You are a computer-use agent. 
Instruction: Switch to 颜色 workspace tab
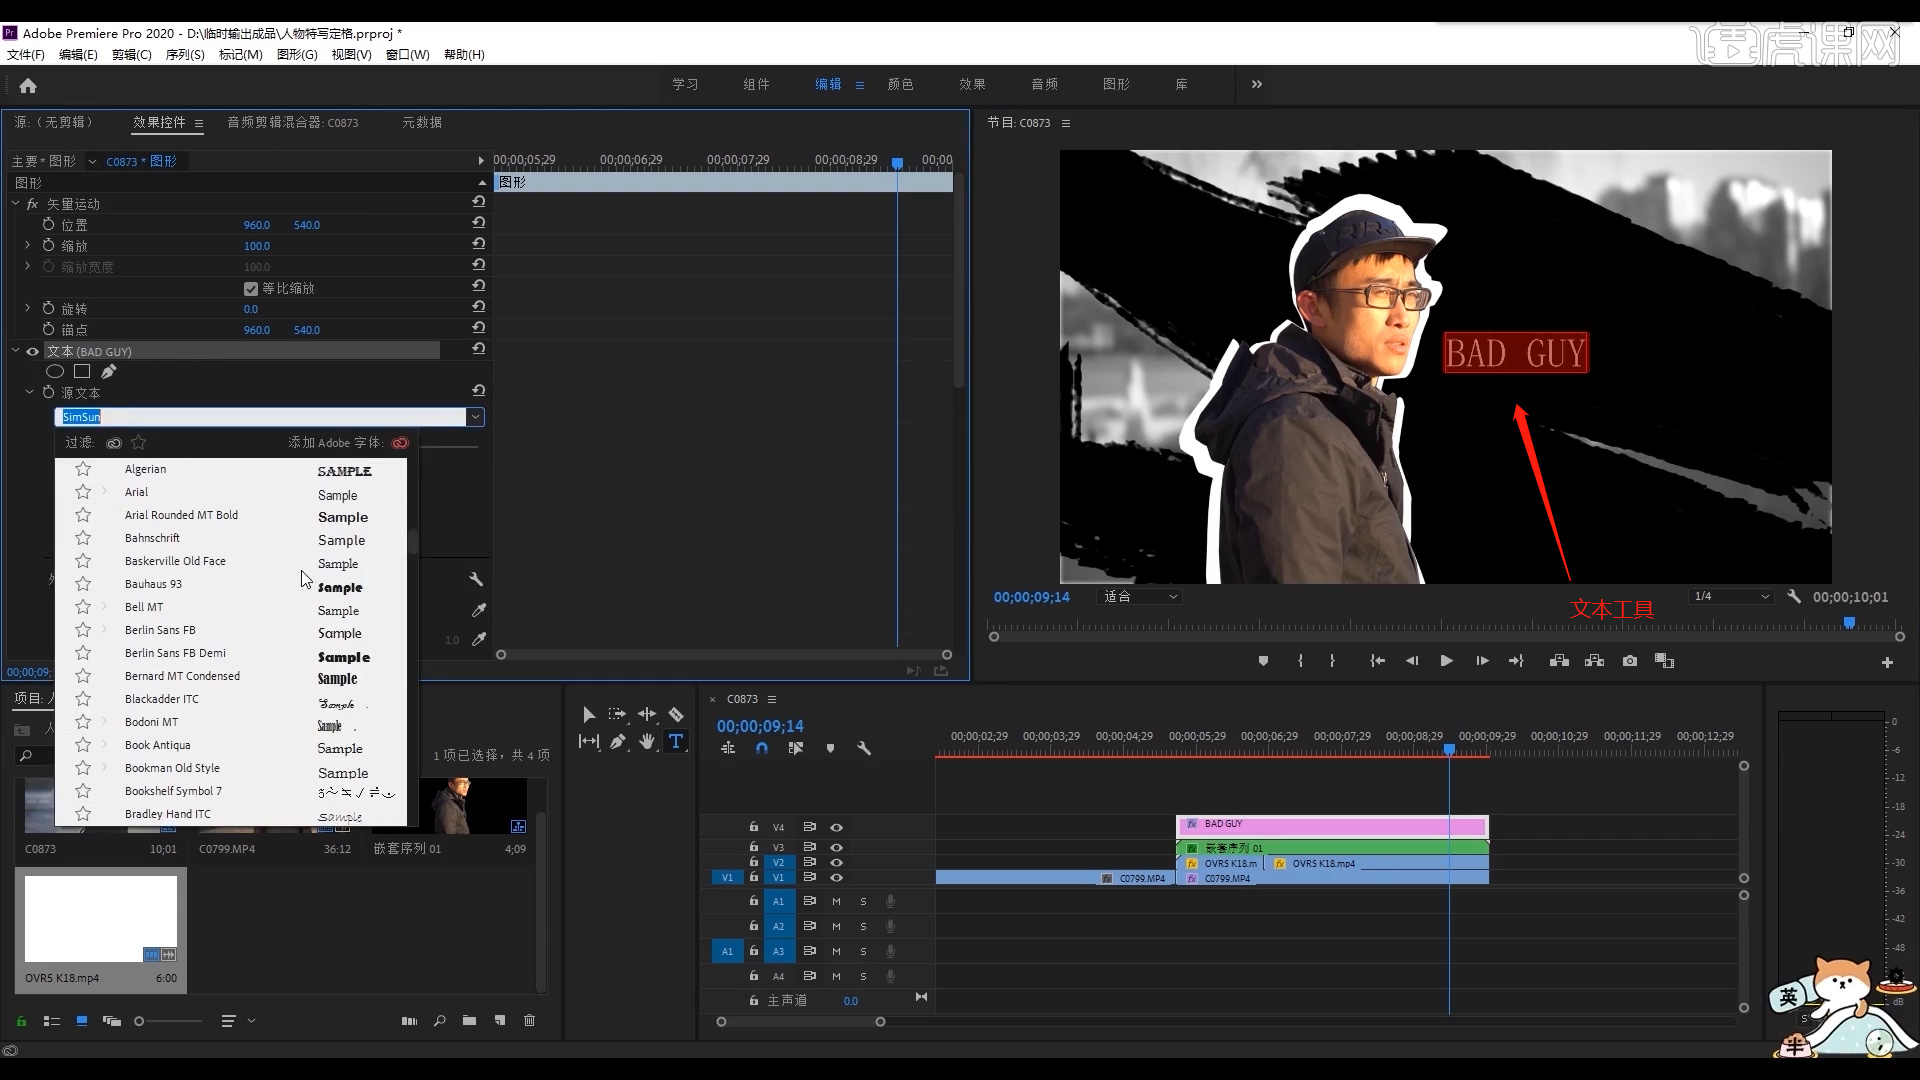coord(900,84)
